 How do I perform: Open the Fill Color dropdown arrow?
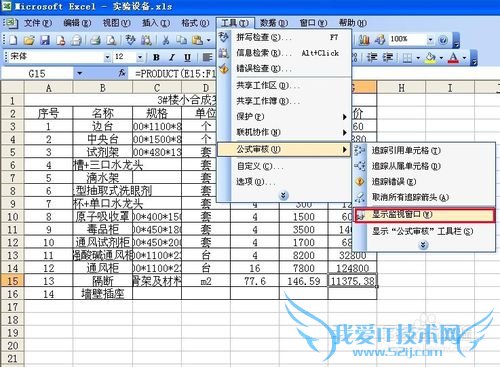(x=441, y=58)
